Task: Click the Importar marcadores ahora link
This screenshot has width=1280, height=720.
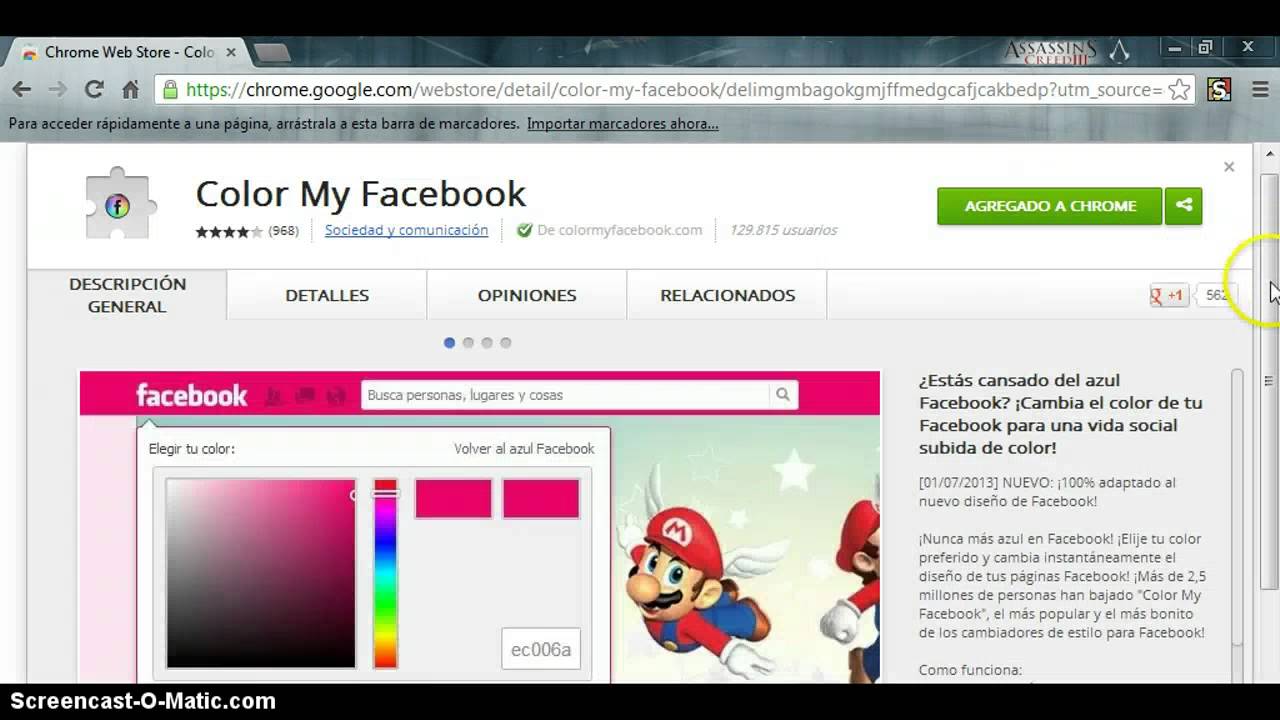Action: pos(623,124)
